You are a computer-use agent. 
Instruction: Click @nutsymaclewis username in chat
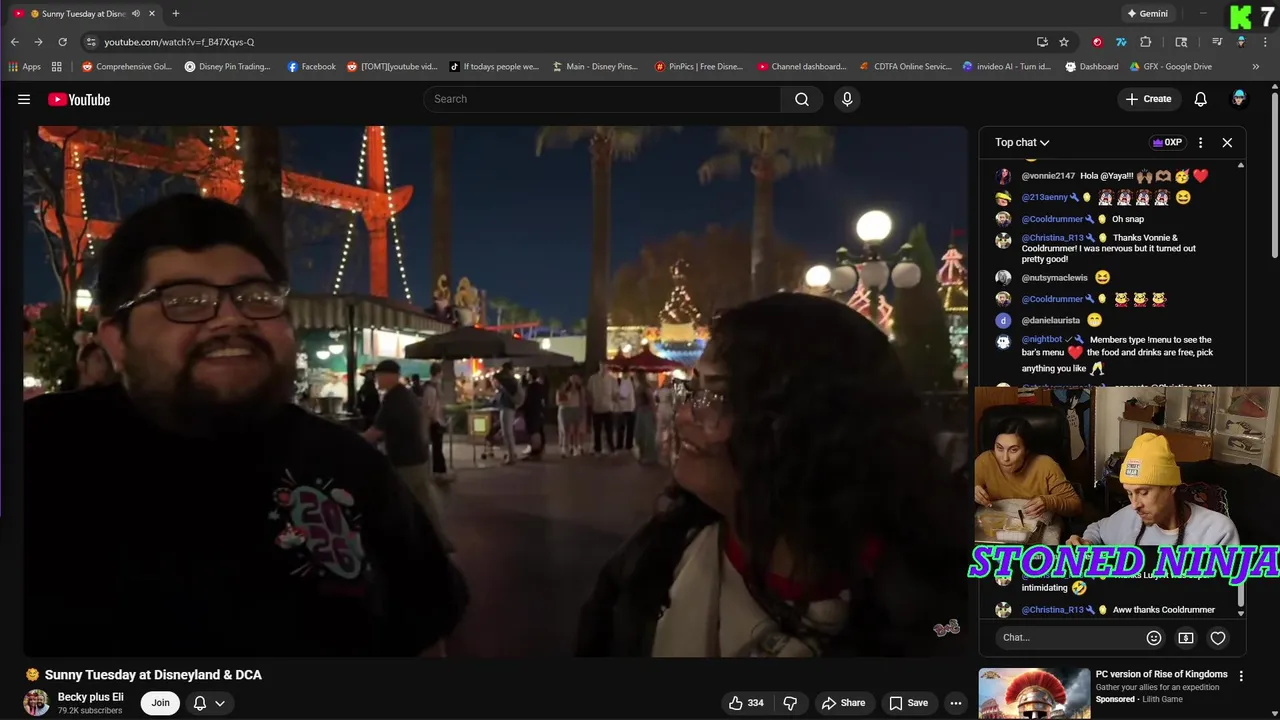pos(1054,278)
